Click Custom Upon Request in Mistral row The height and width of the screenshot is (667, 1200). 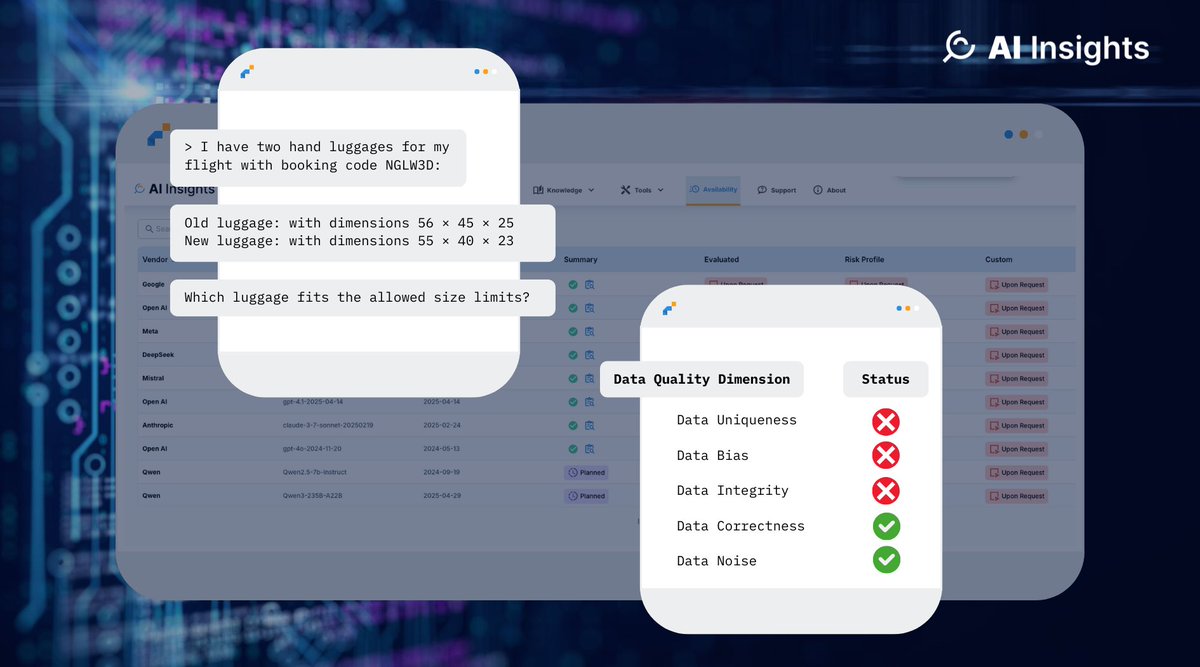point(1017,378)
